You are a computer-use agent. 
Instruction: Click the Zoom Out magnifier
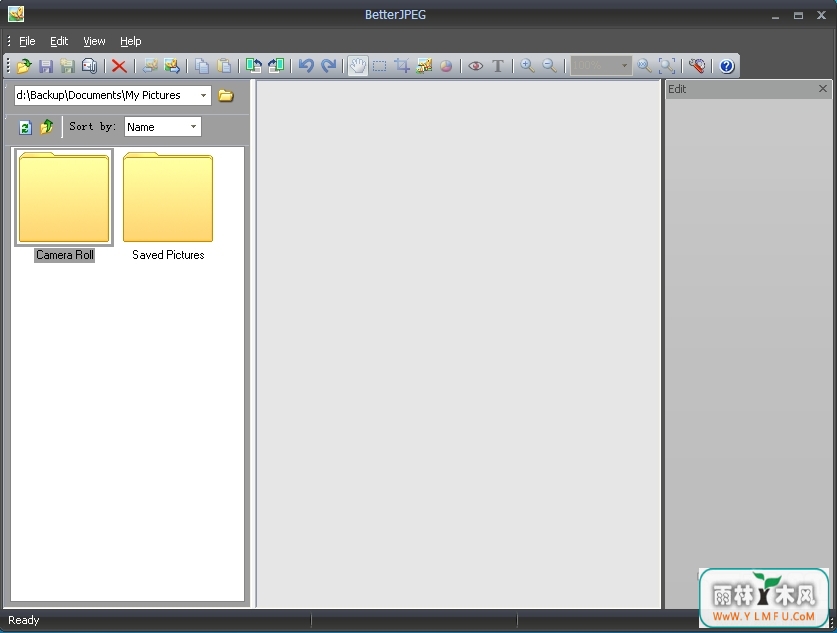click(x=549, y=66)
